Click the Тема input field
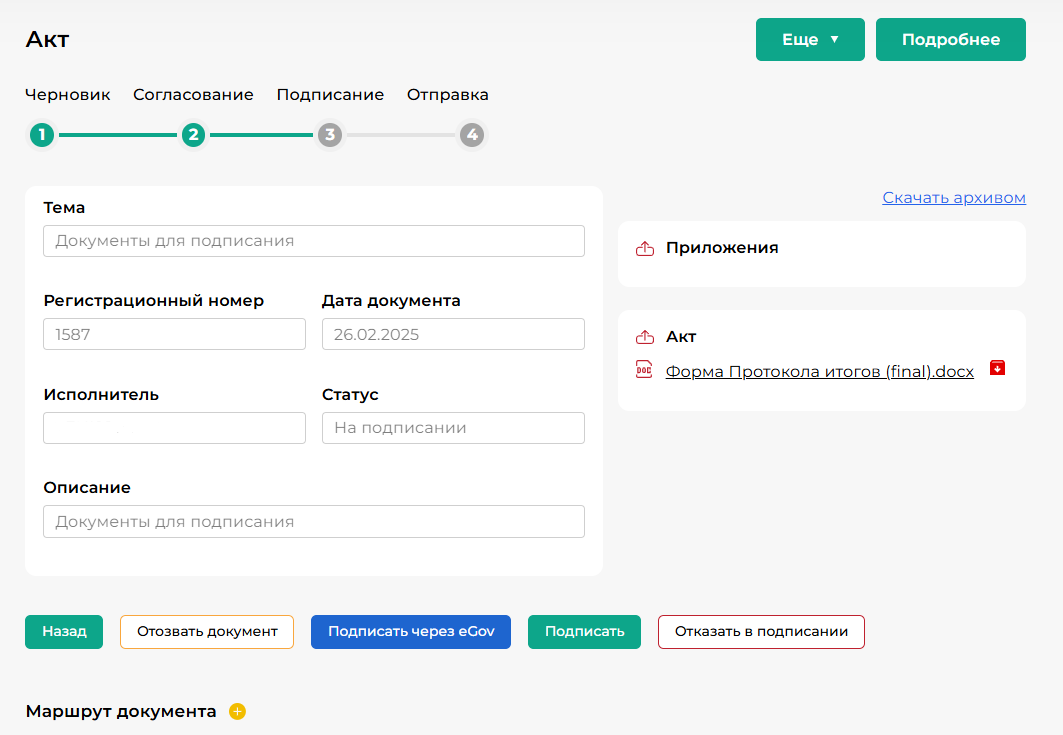This screenshot has height=735, width=1063. [x=314, y=241]
